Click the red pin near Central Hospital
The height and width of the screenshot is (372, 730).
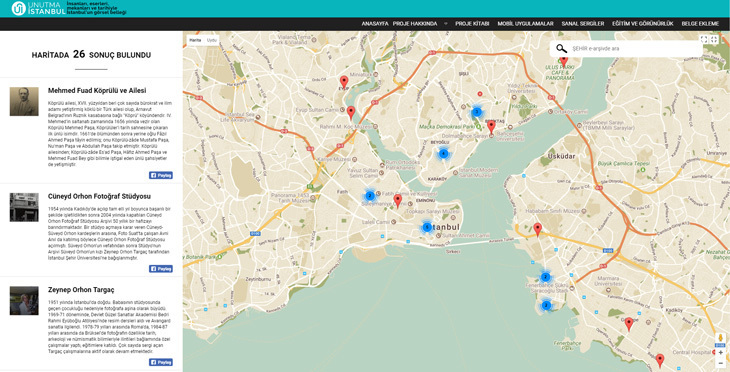click(x=660, y=360)
